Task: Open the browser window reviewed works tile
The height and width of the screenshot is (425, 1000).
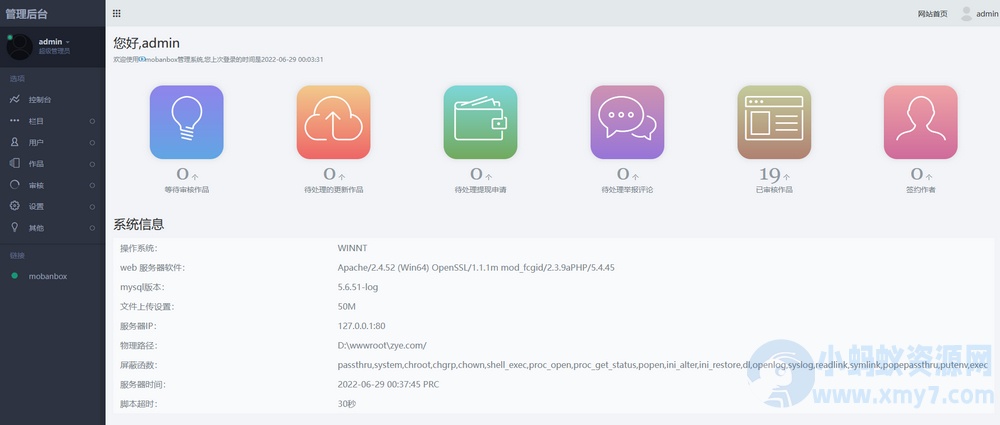Action: [774, 122]
